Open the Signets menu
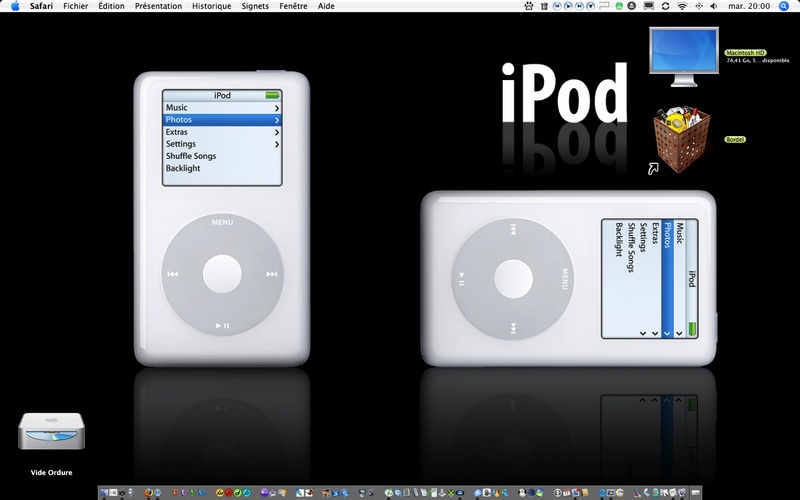Screen dimensions: 800x500 (x=255, y=6)
